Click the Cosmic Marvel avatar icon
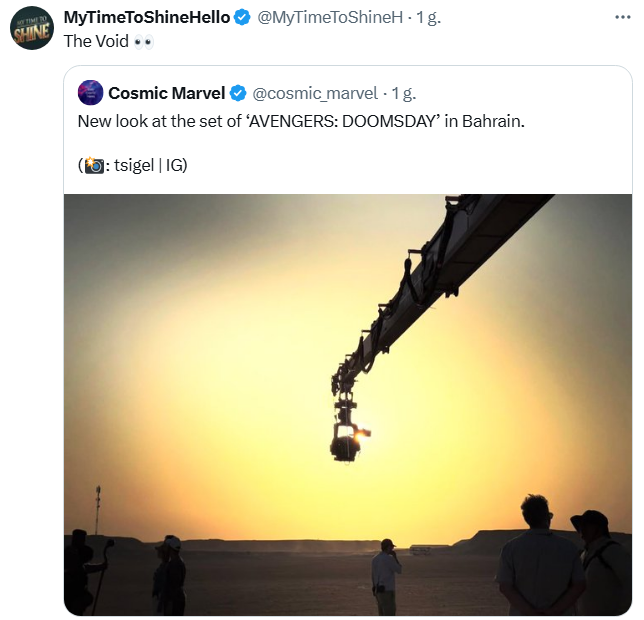Image resolution: width=644 pixels, height=620 pixels. point(90,93)
